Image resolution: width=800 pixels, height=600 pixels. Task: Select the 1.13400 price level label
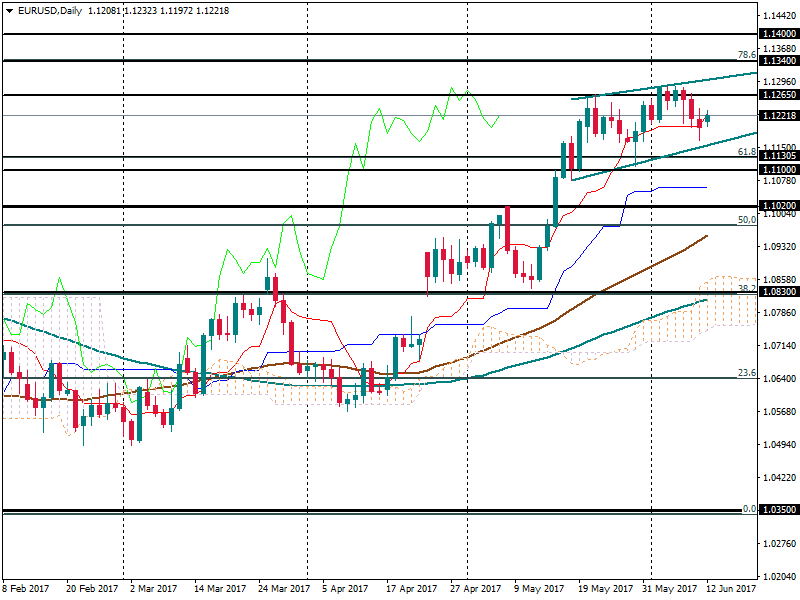pos(778,61)
